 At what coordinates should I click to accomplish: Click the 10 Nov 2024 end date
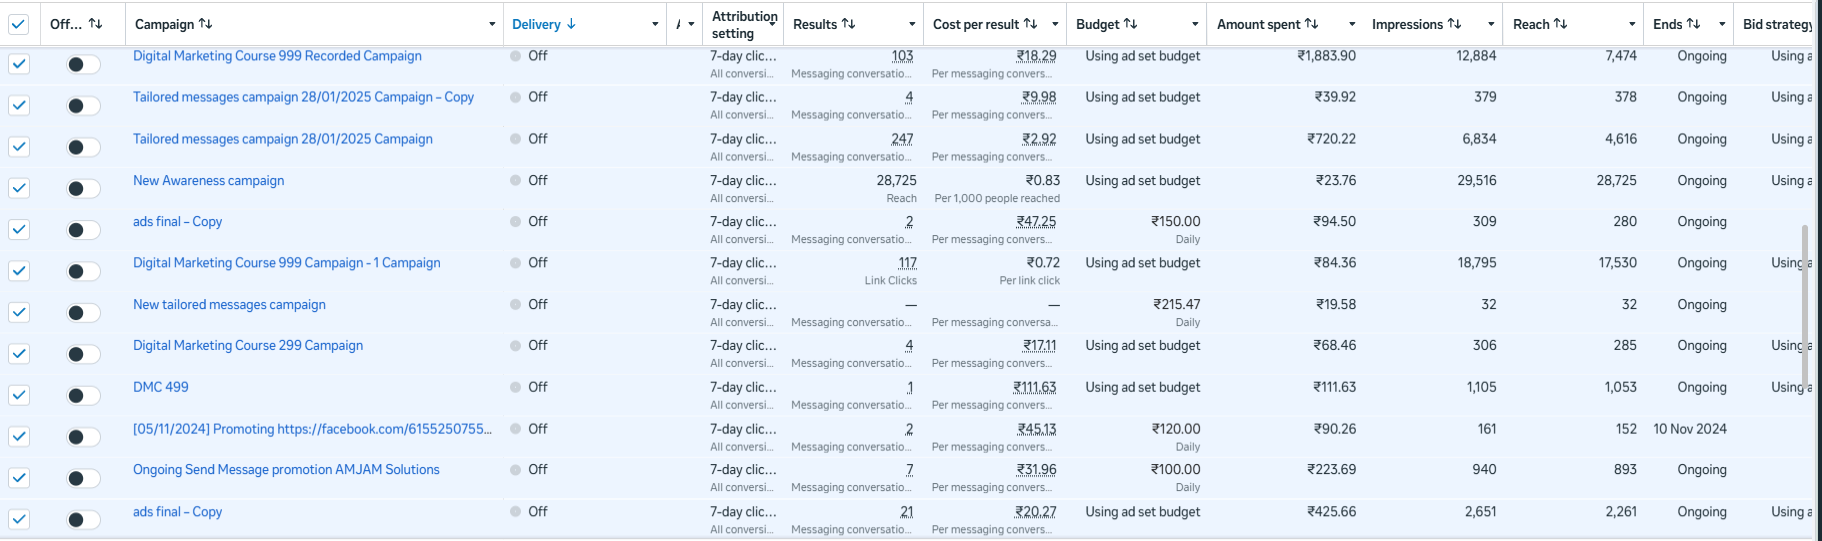click(1690, 429)
